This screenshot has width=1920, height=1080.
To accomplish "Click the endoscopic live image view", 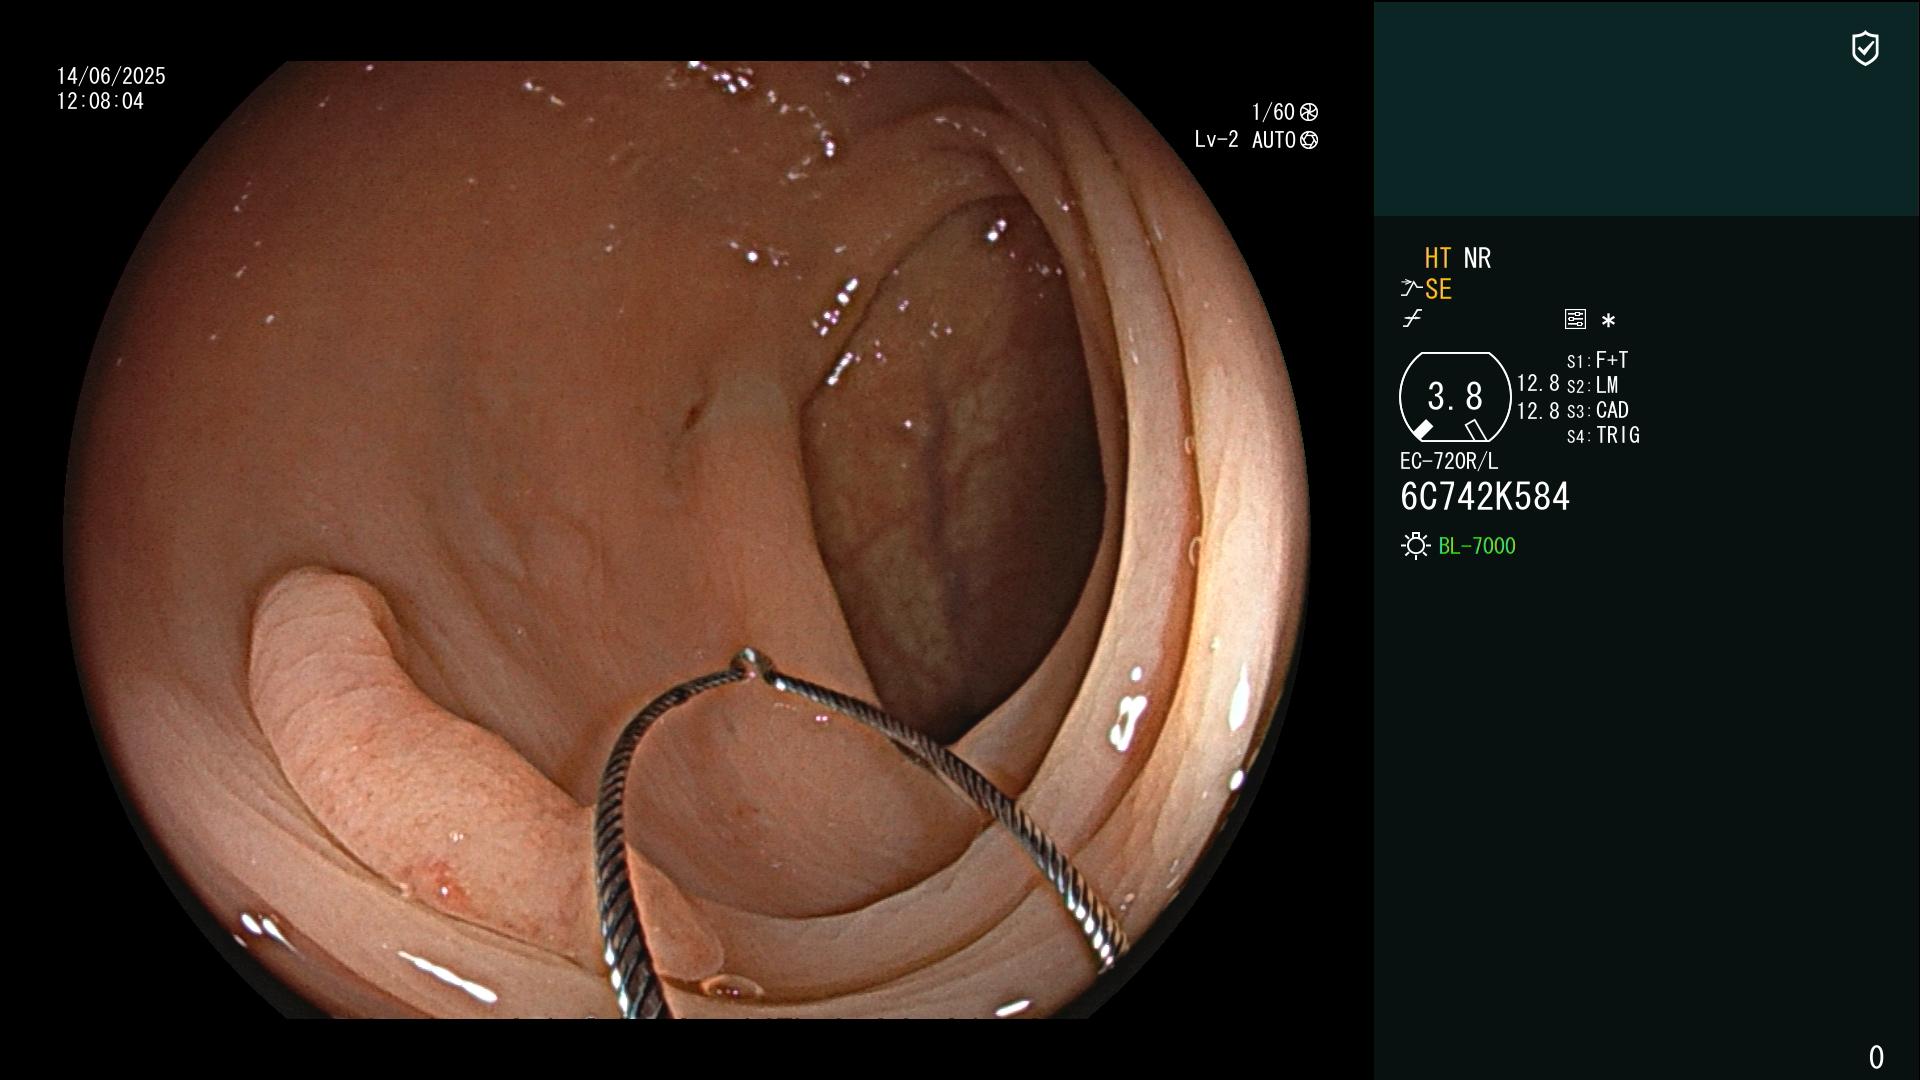I will point(687,540).
